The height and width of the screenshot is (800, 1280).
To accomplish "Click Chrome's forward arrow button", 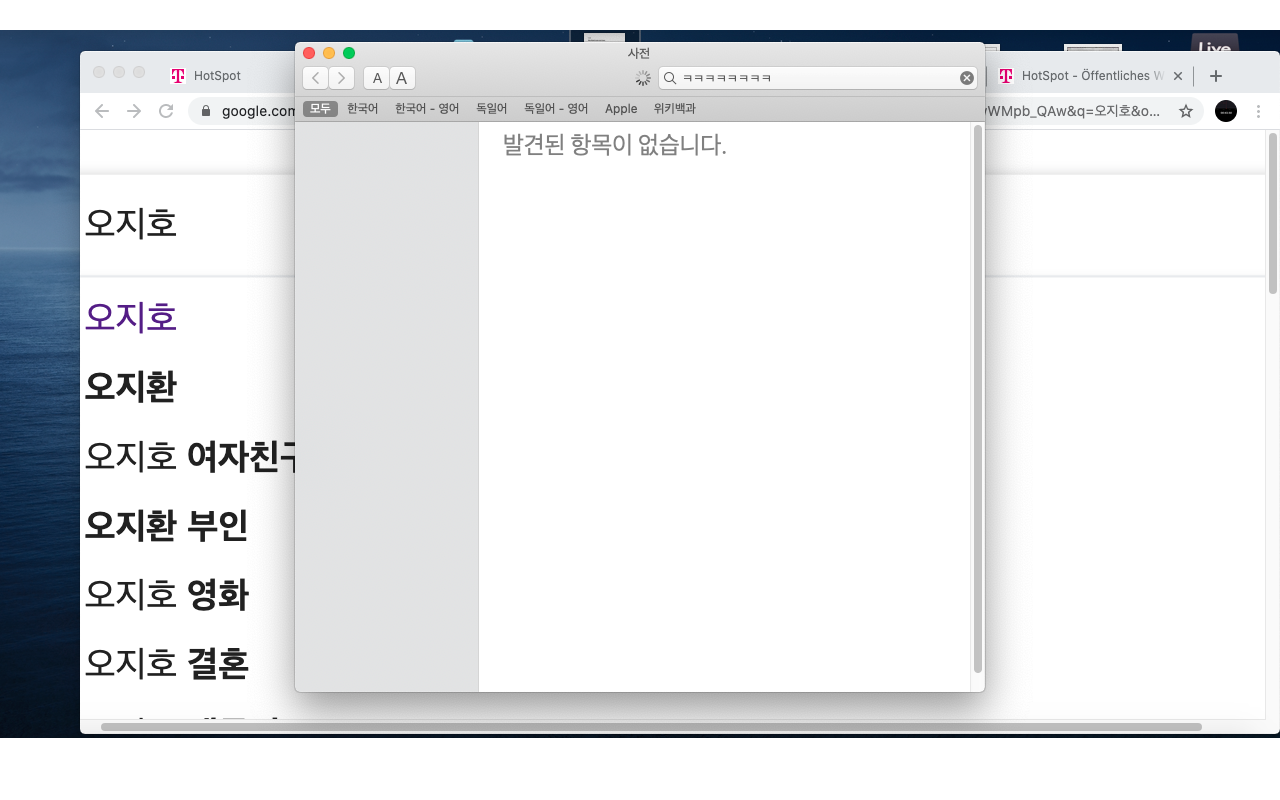I will [x=134, y=111].
